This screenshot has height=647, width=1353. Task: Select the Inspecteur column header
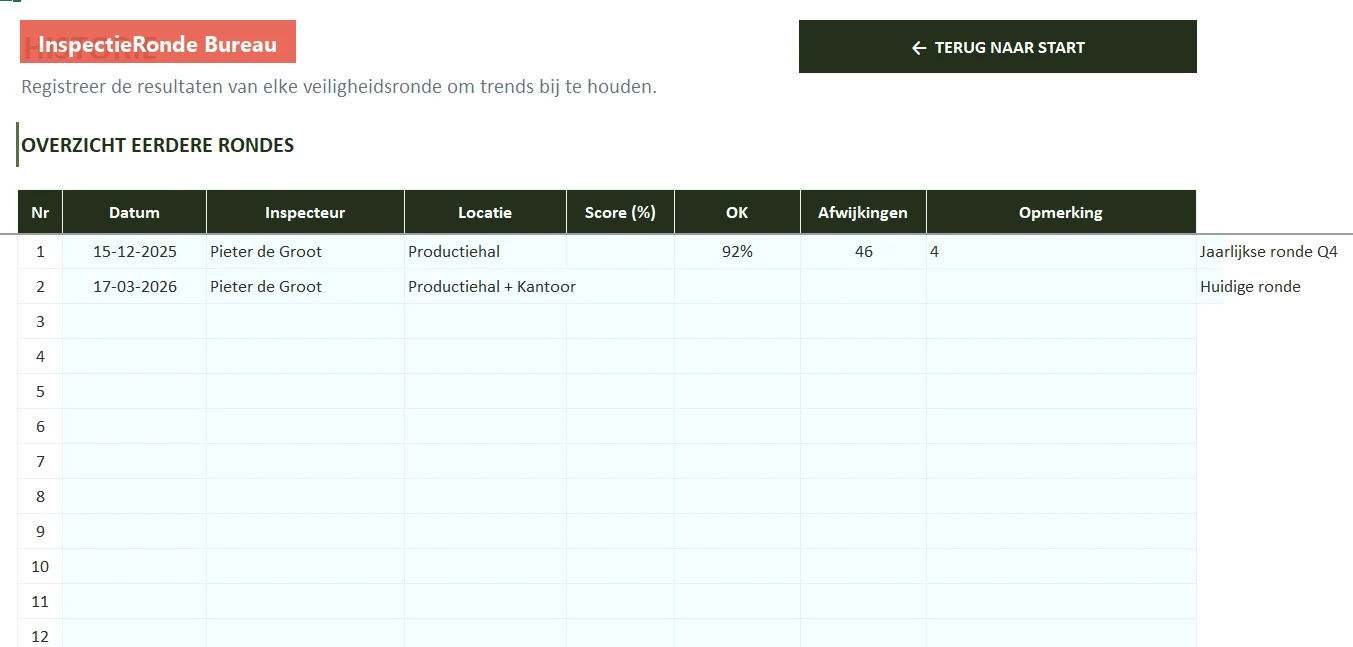305,212
